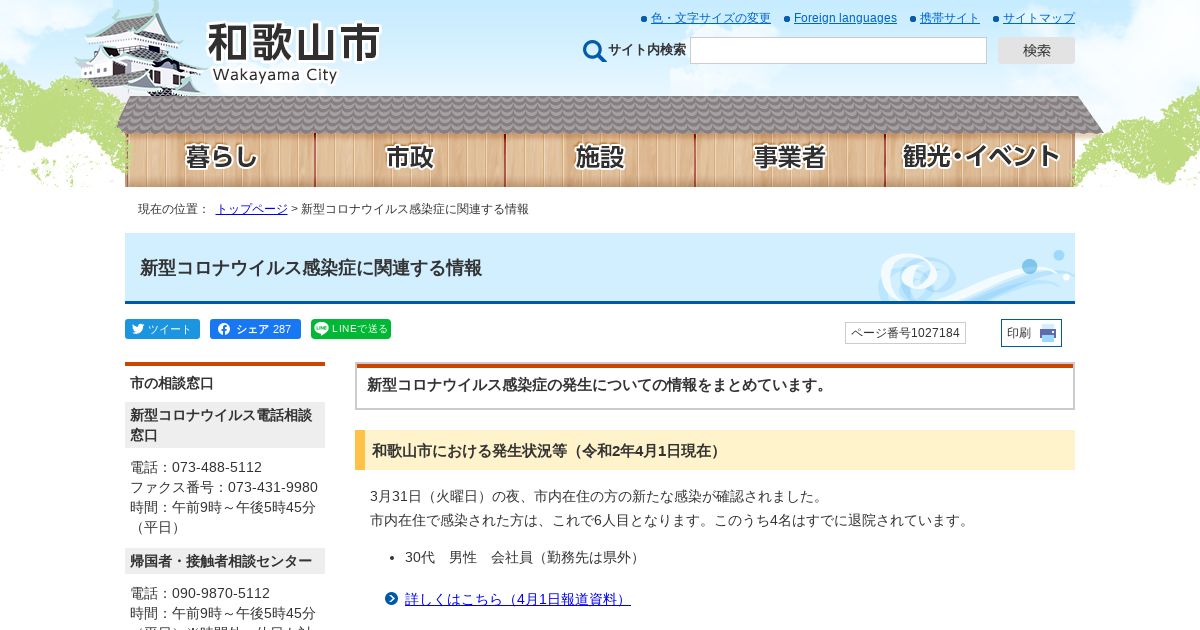
Task: Open the 色・文字サイズの変更 link
Action: 711,18
